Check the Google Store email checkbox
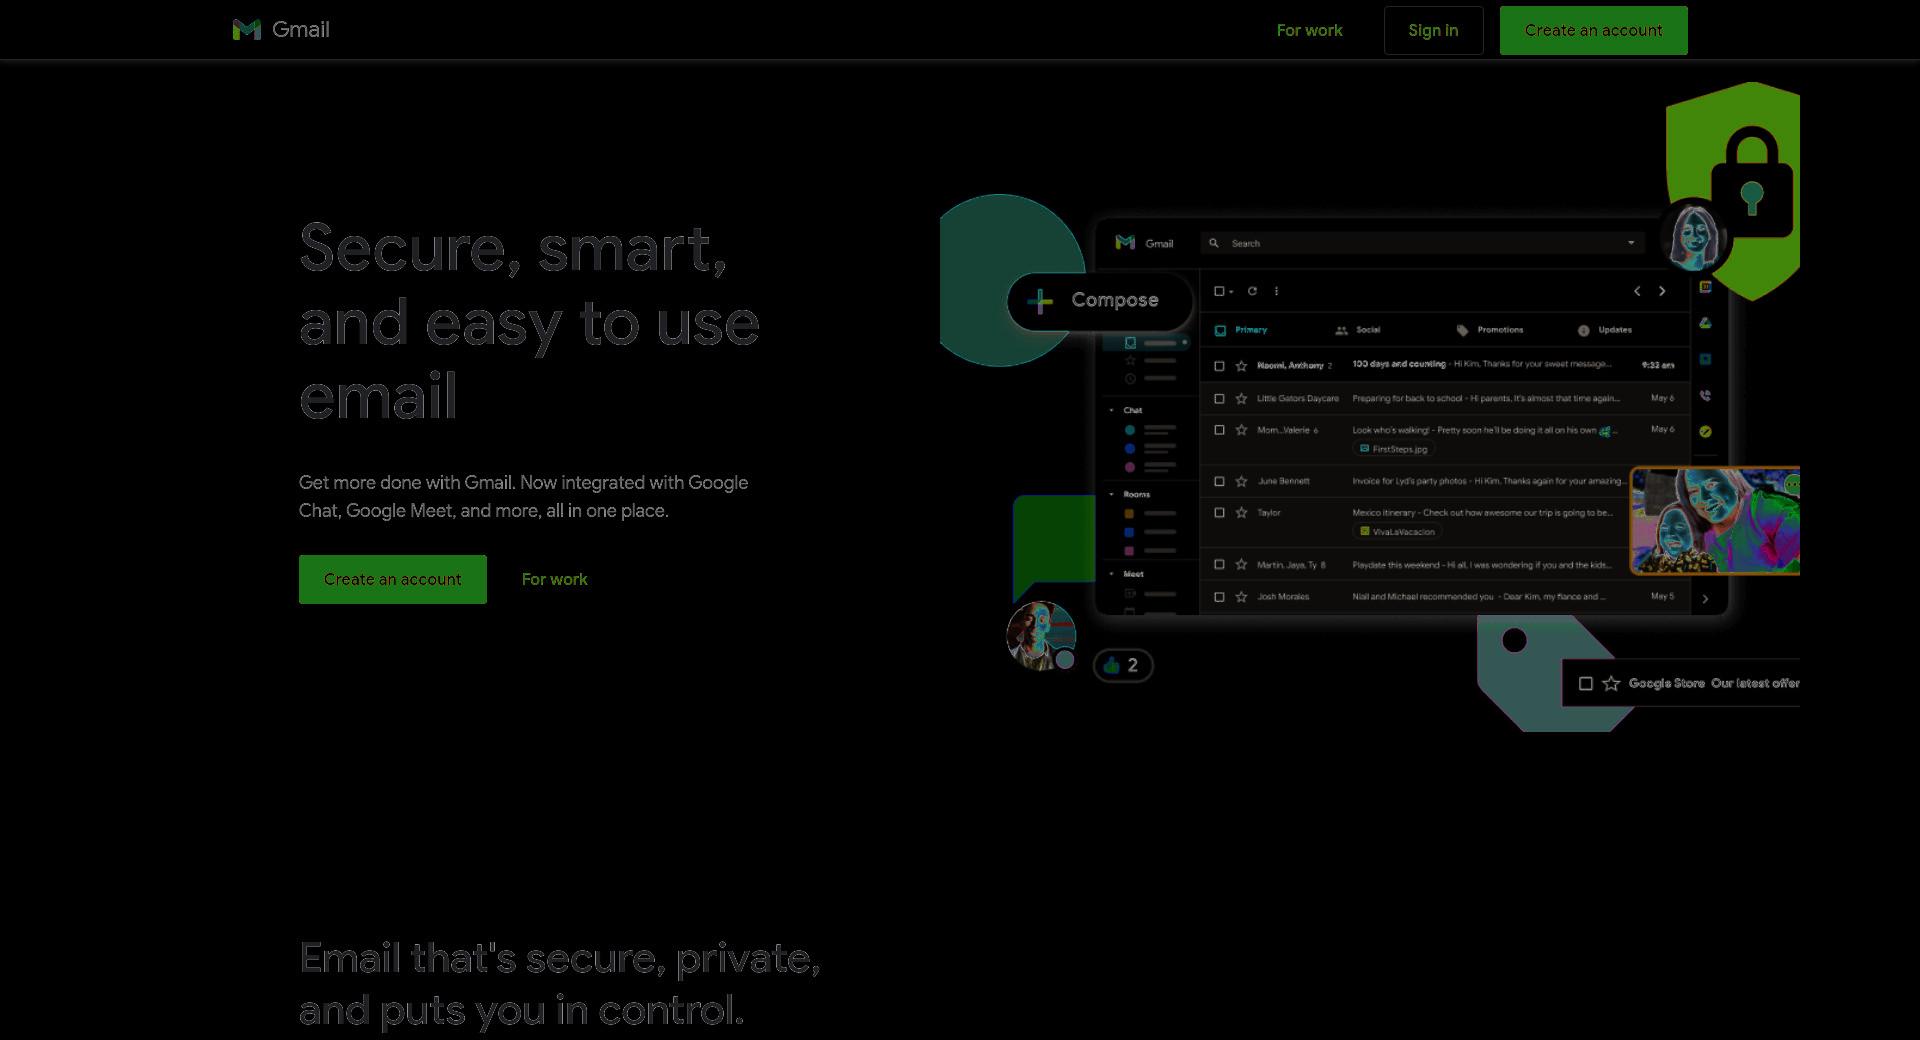 coord(1585,684)
